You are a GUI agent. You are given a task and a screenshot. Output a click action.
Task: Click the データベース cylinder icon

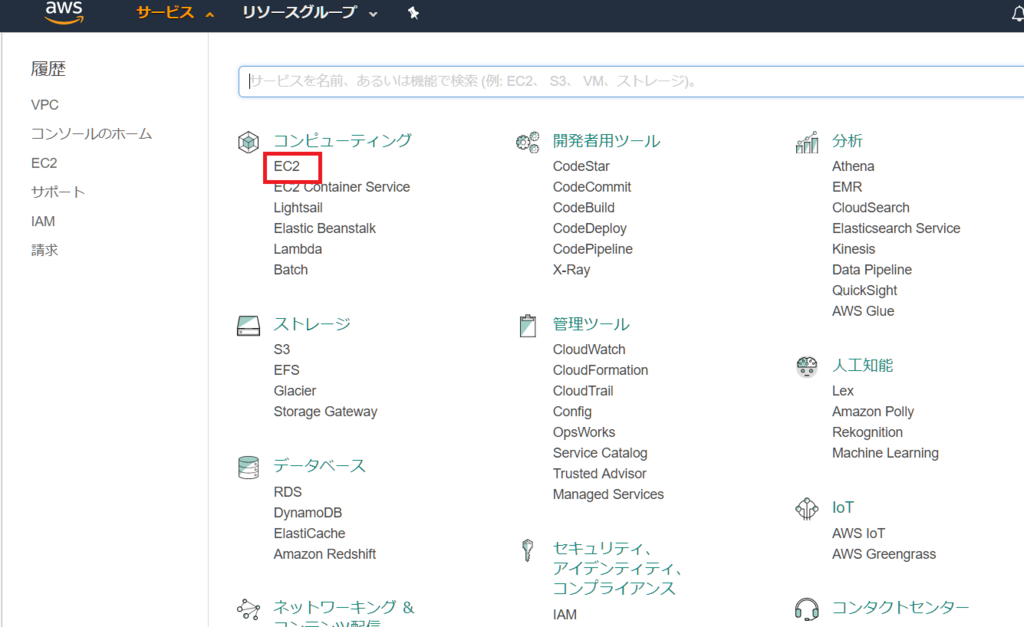coord(248,467)
